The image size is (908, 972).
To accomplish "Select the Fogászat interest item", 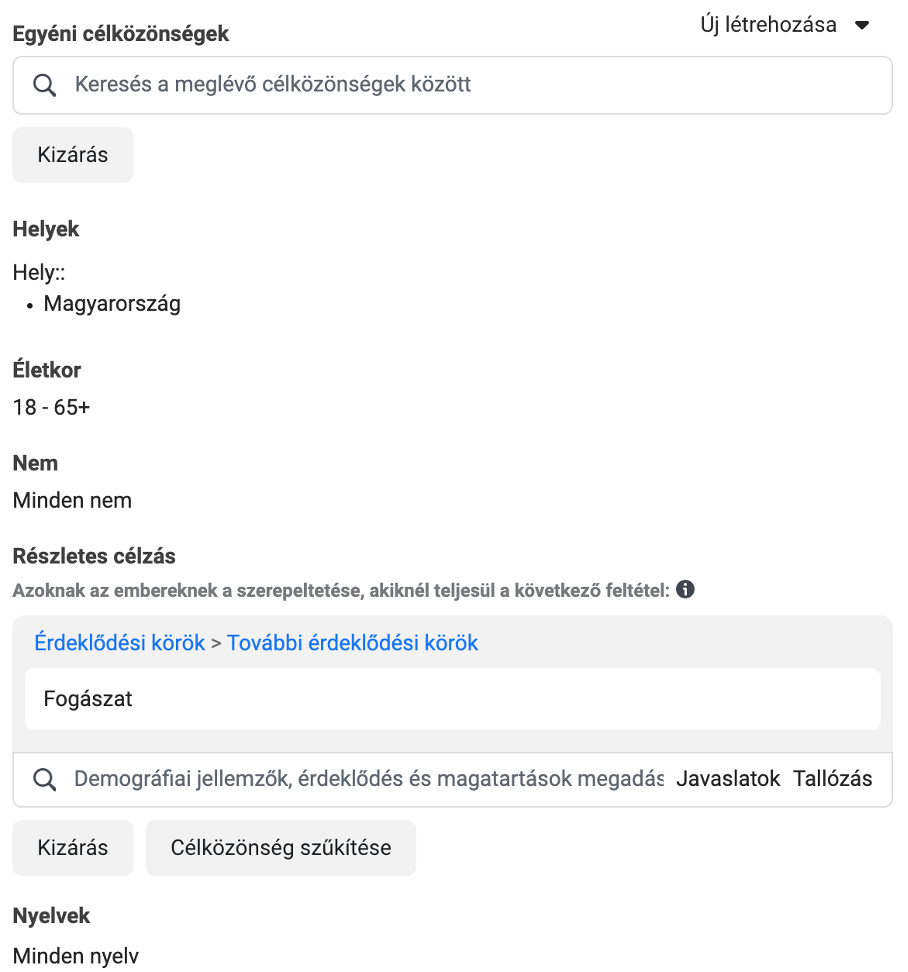I will [452, 699].
